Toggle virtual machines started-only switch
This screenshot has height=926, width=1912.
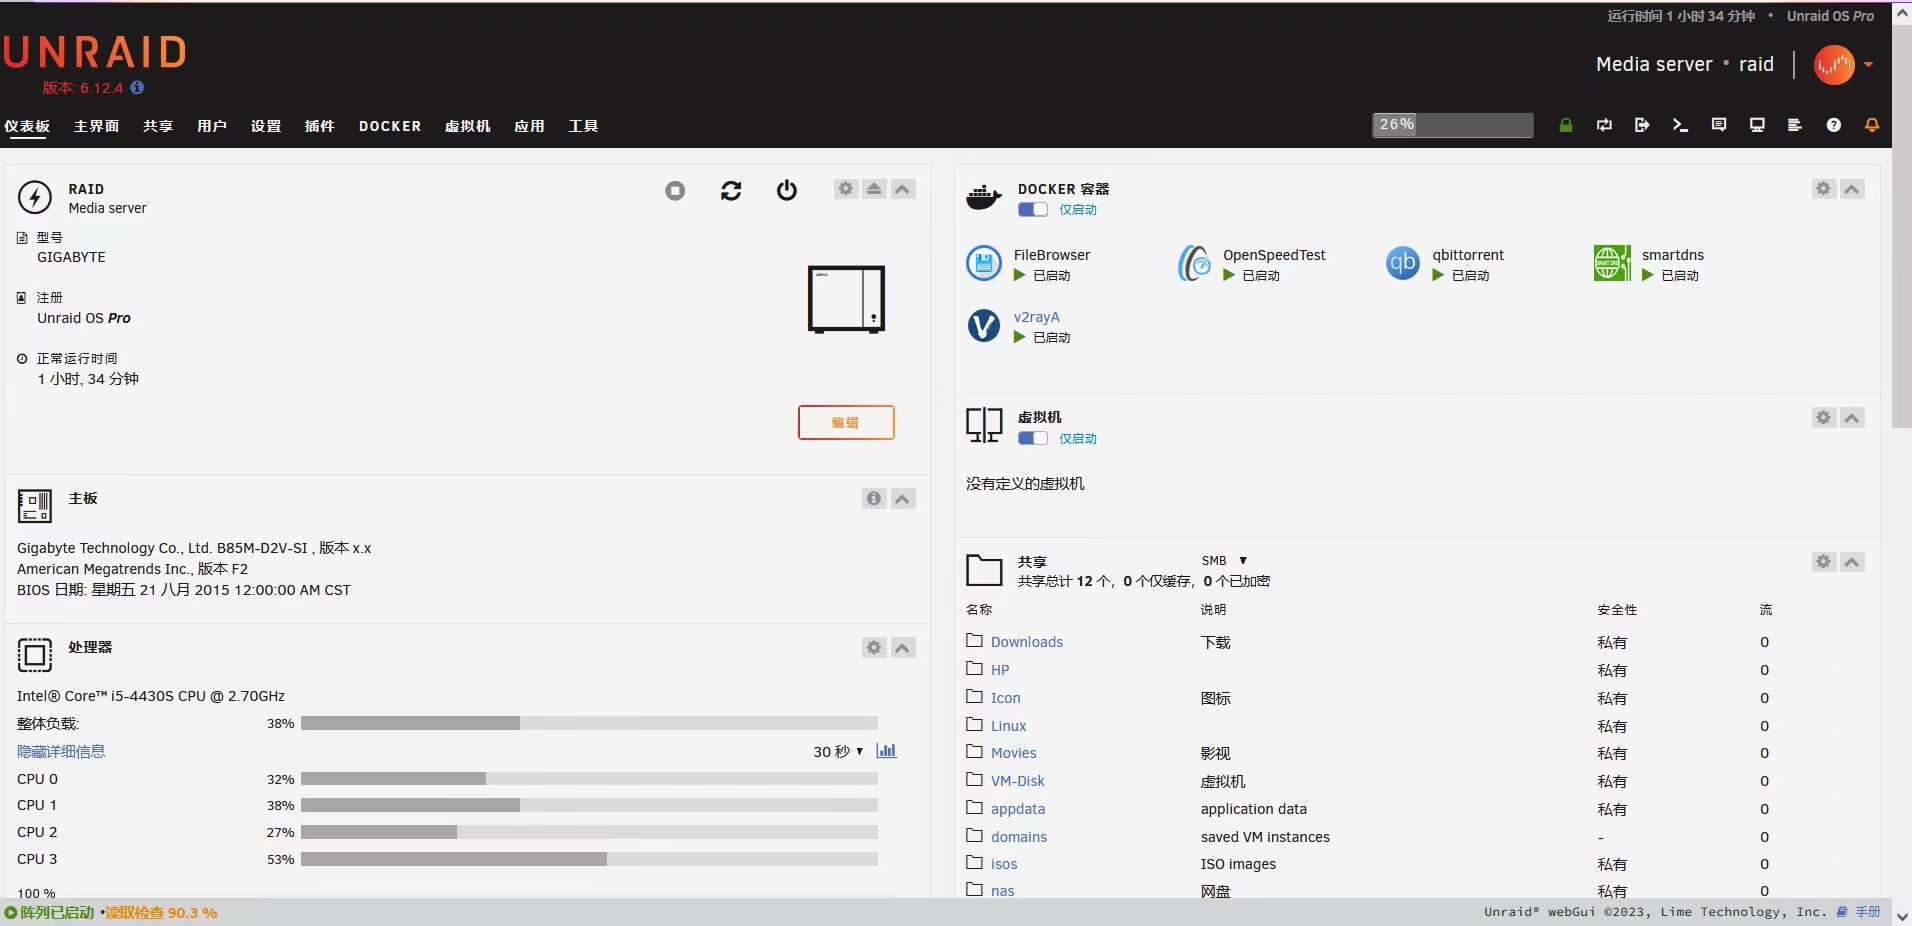click(1032, 439)
